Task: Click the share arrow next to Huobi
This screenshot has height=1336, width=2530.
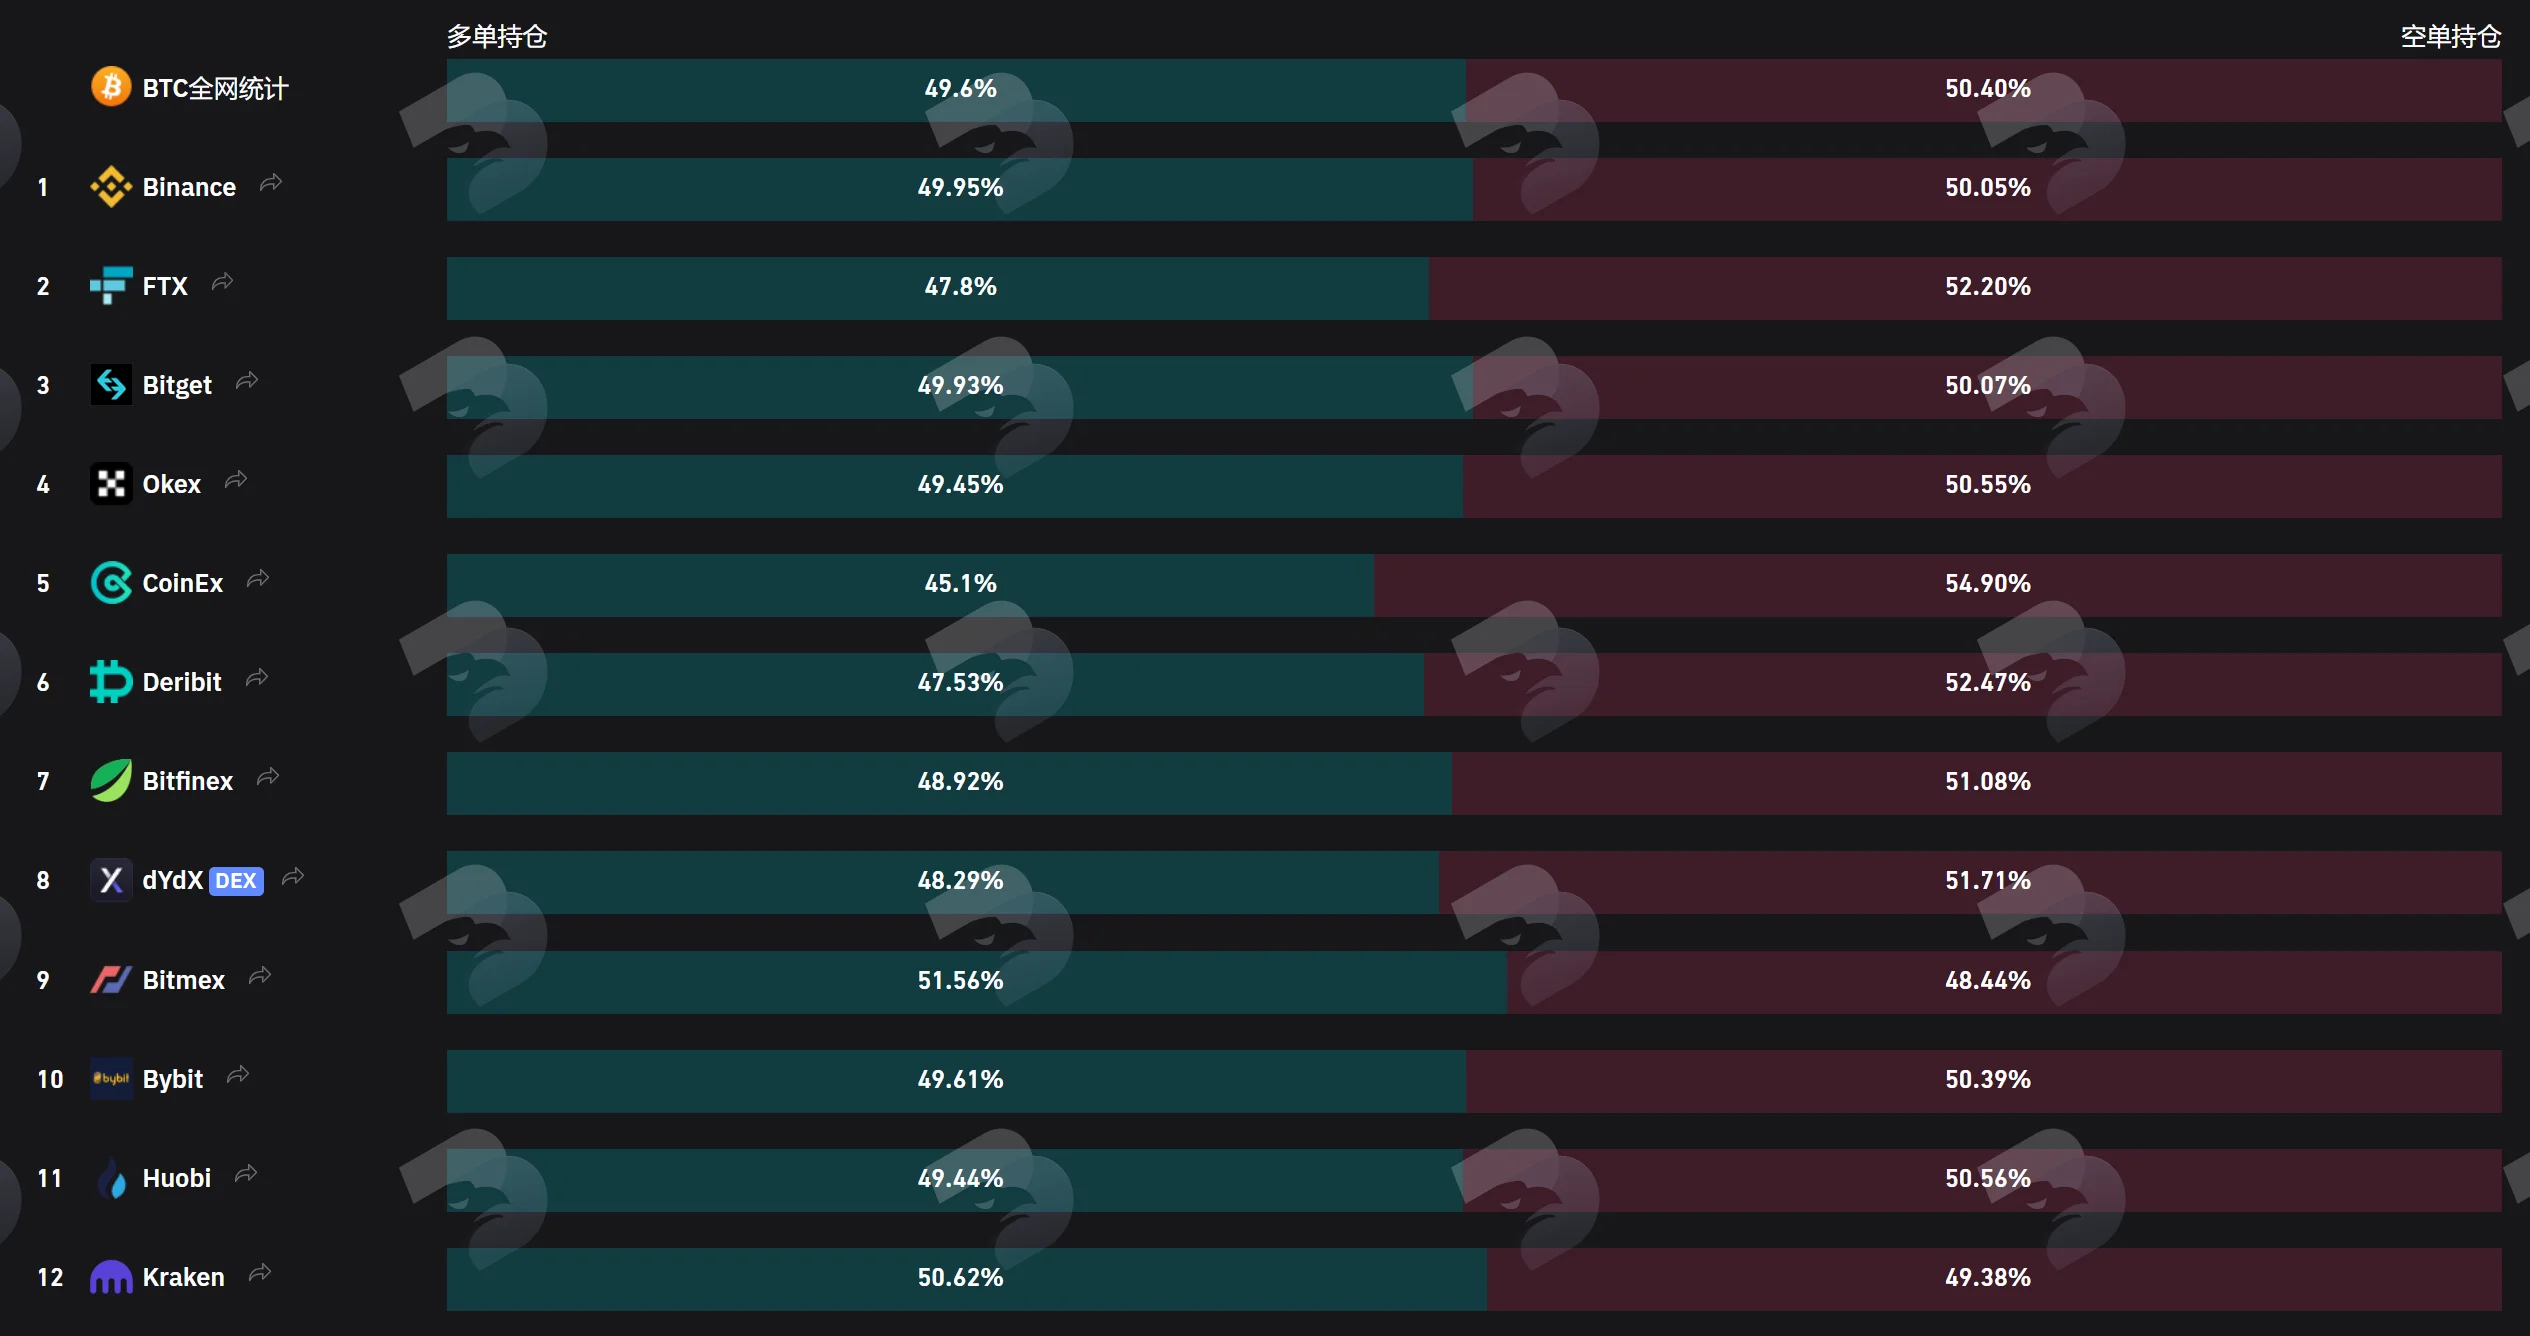Action: [246, 1174]
